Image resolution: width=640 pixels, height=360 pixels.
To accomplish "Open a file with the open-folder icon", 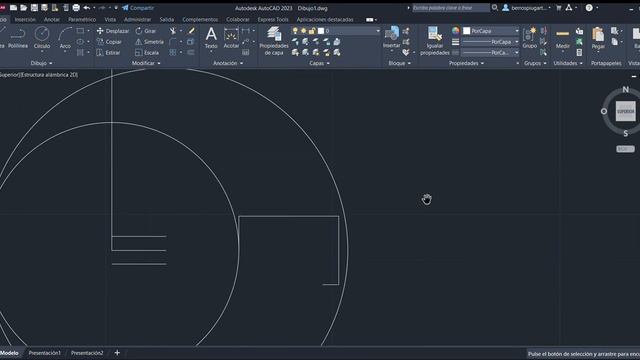I will pos(24,8).
